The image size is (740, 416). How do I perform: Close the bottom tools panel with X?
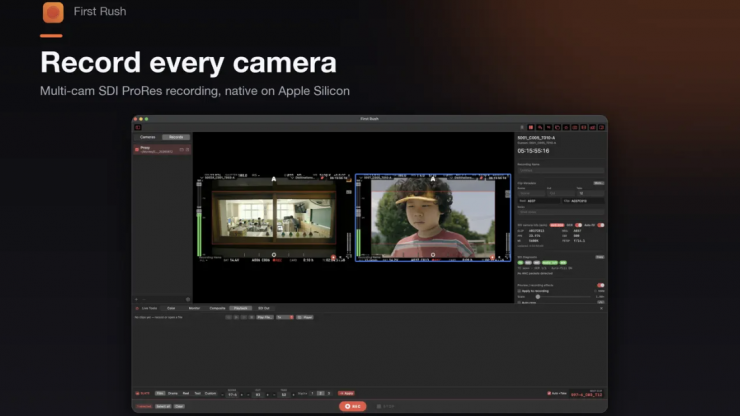click(601, 308)
